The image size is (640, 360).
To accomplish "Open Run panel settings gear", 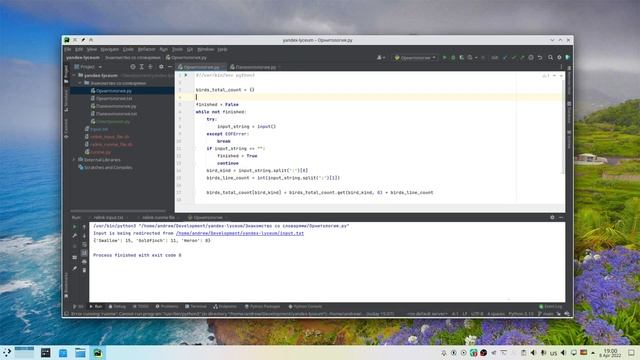I will [552, 218].
